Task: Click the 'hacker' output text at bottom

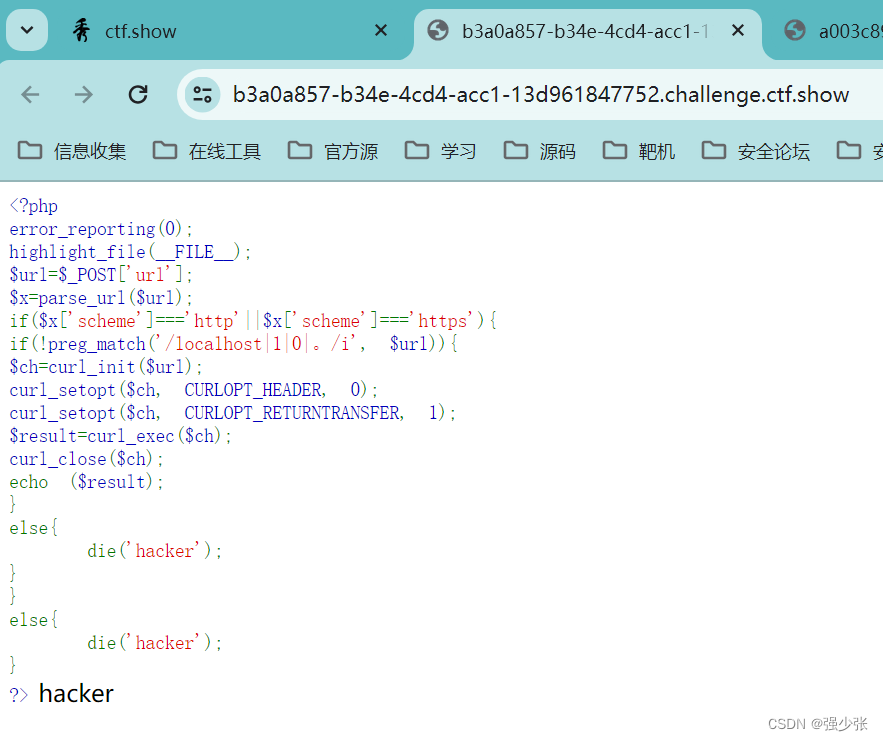Action: 76,694
